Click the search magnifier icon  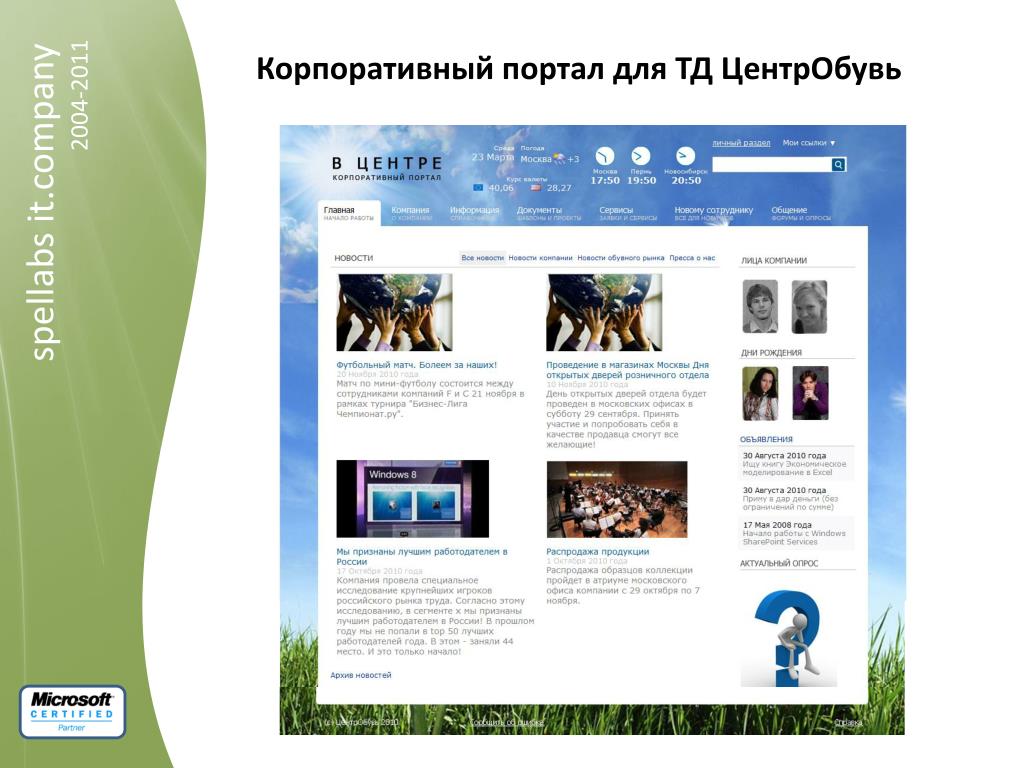click(839, 165)
